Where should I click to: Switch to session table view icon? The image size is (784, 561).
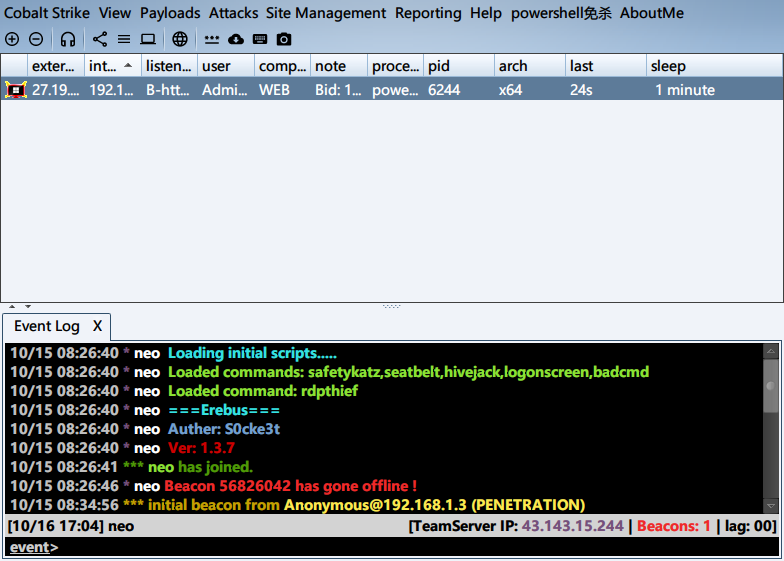click(124, 39)
